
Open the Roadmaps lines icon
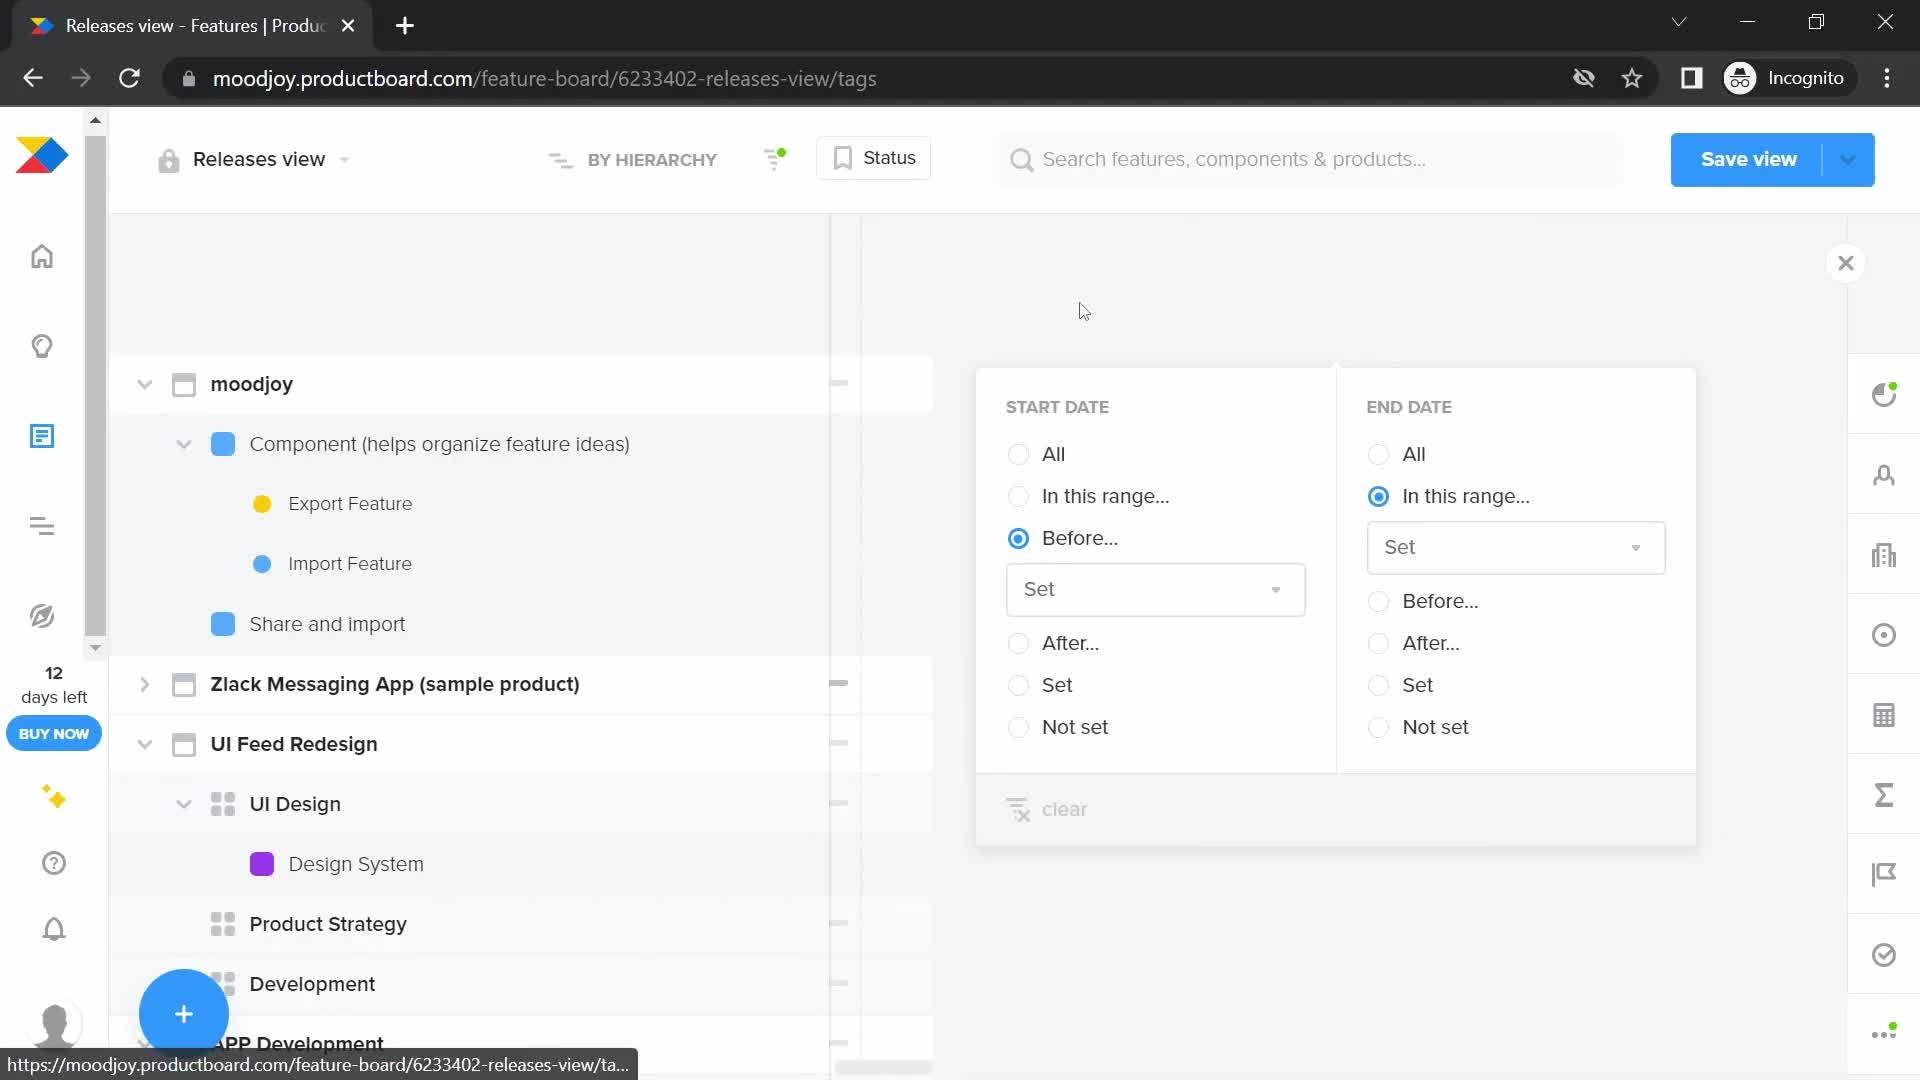(x=42, y=526)
